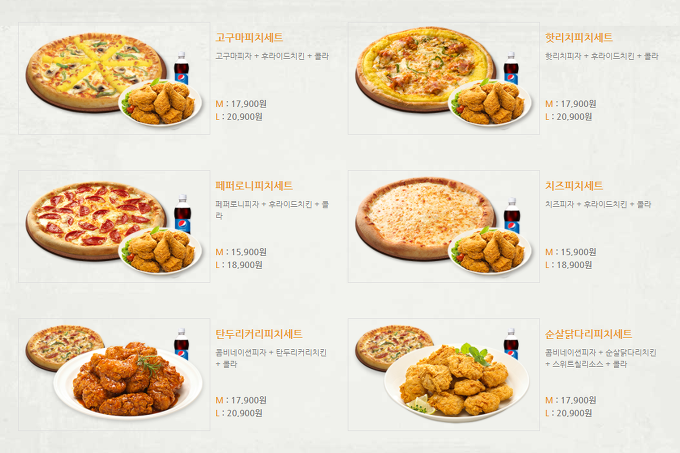
Task: Open the 탄두리커리피치세트 title link
Action: tap(258, 334)
